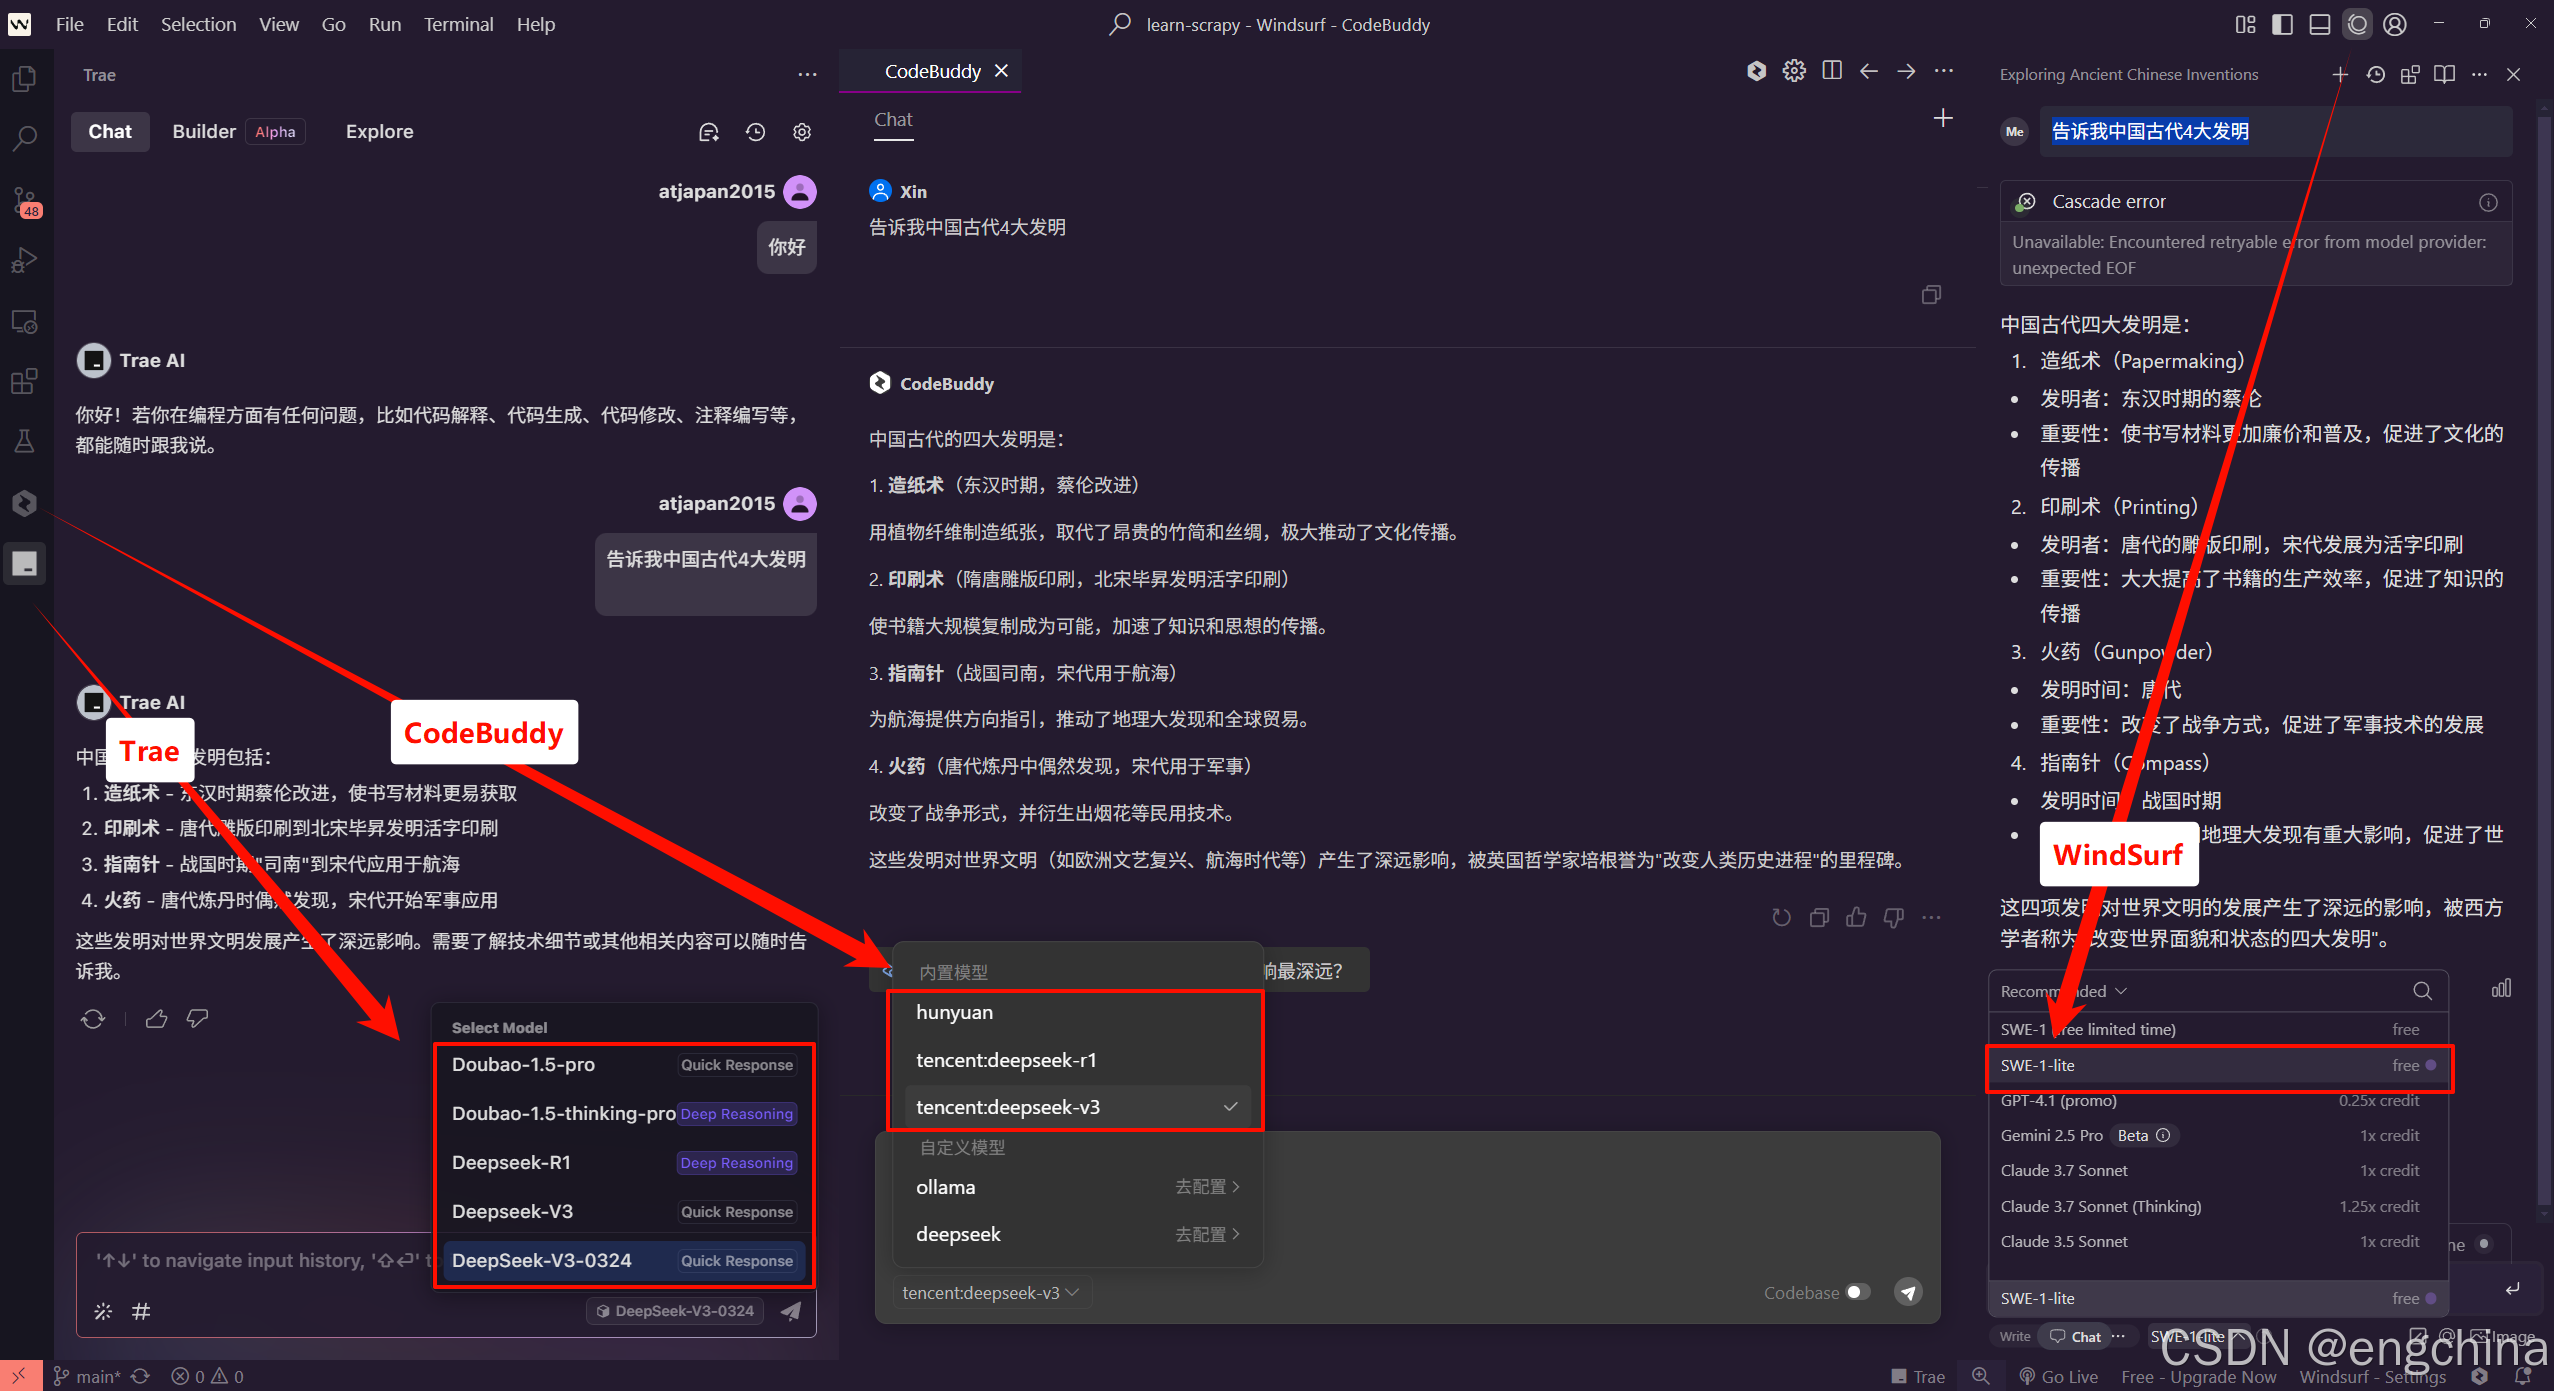Open Trae panel settings gear

[x=802, y=132]
